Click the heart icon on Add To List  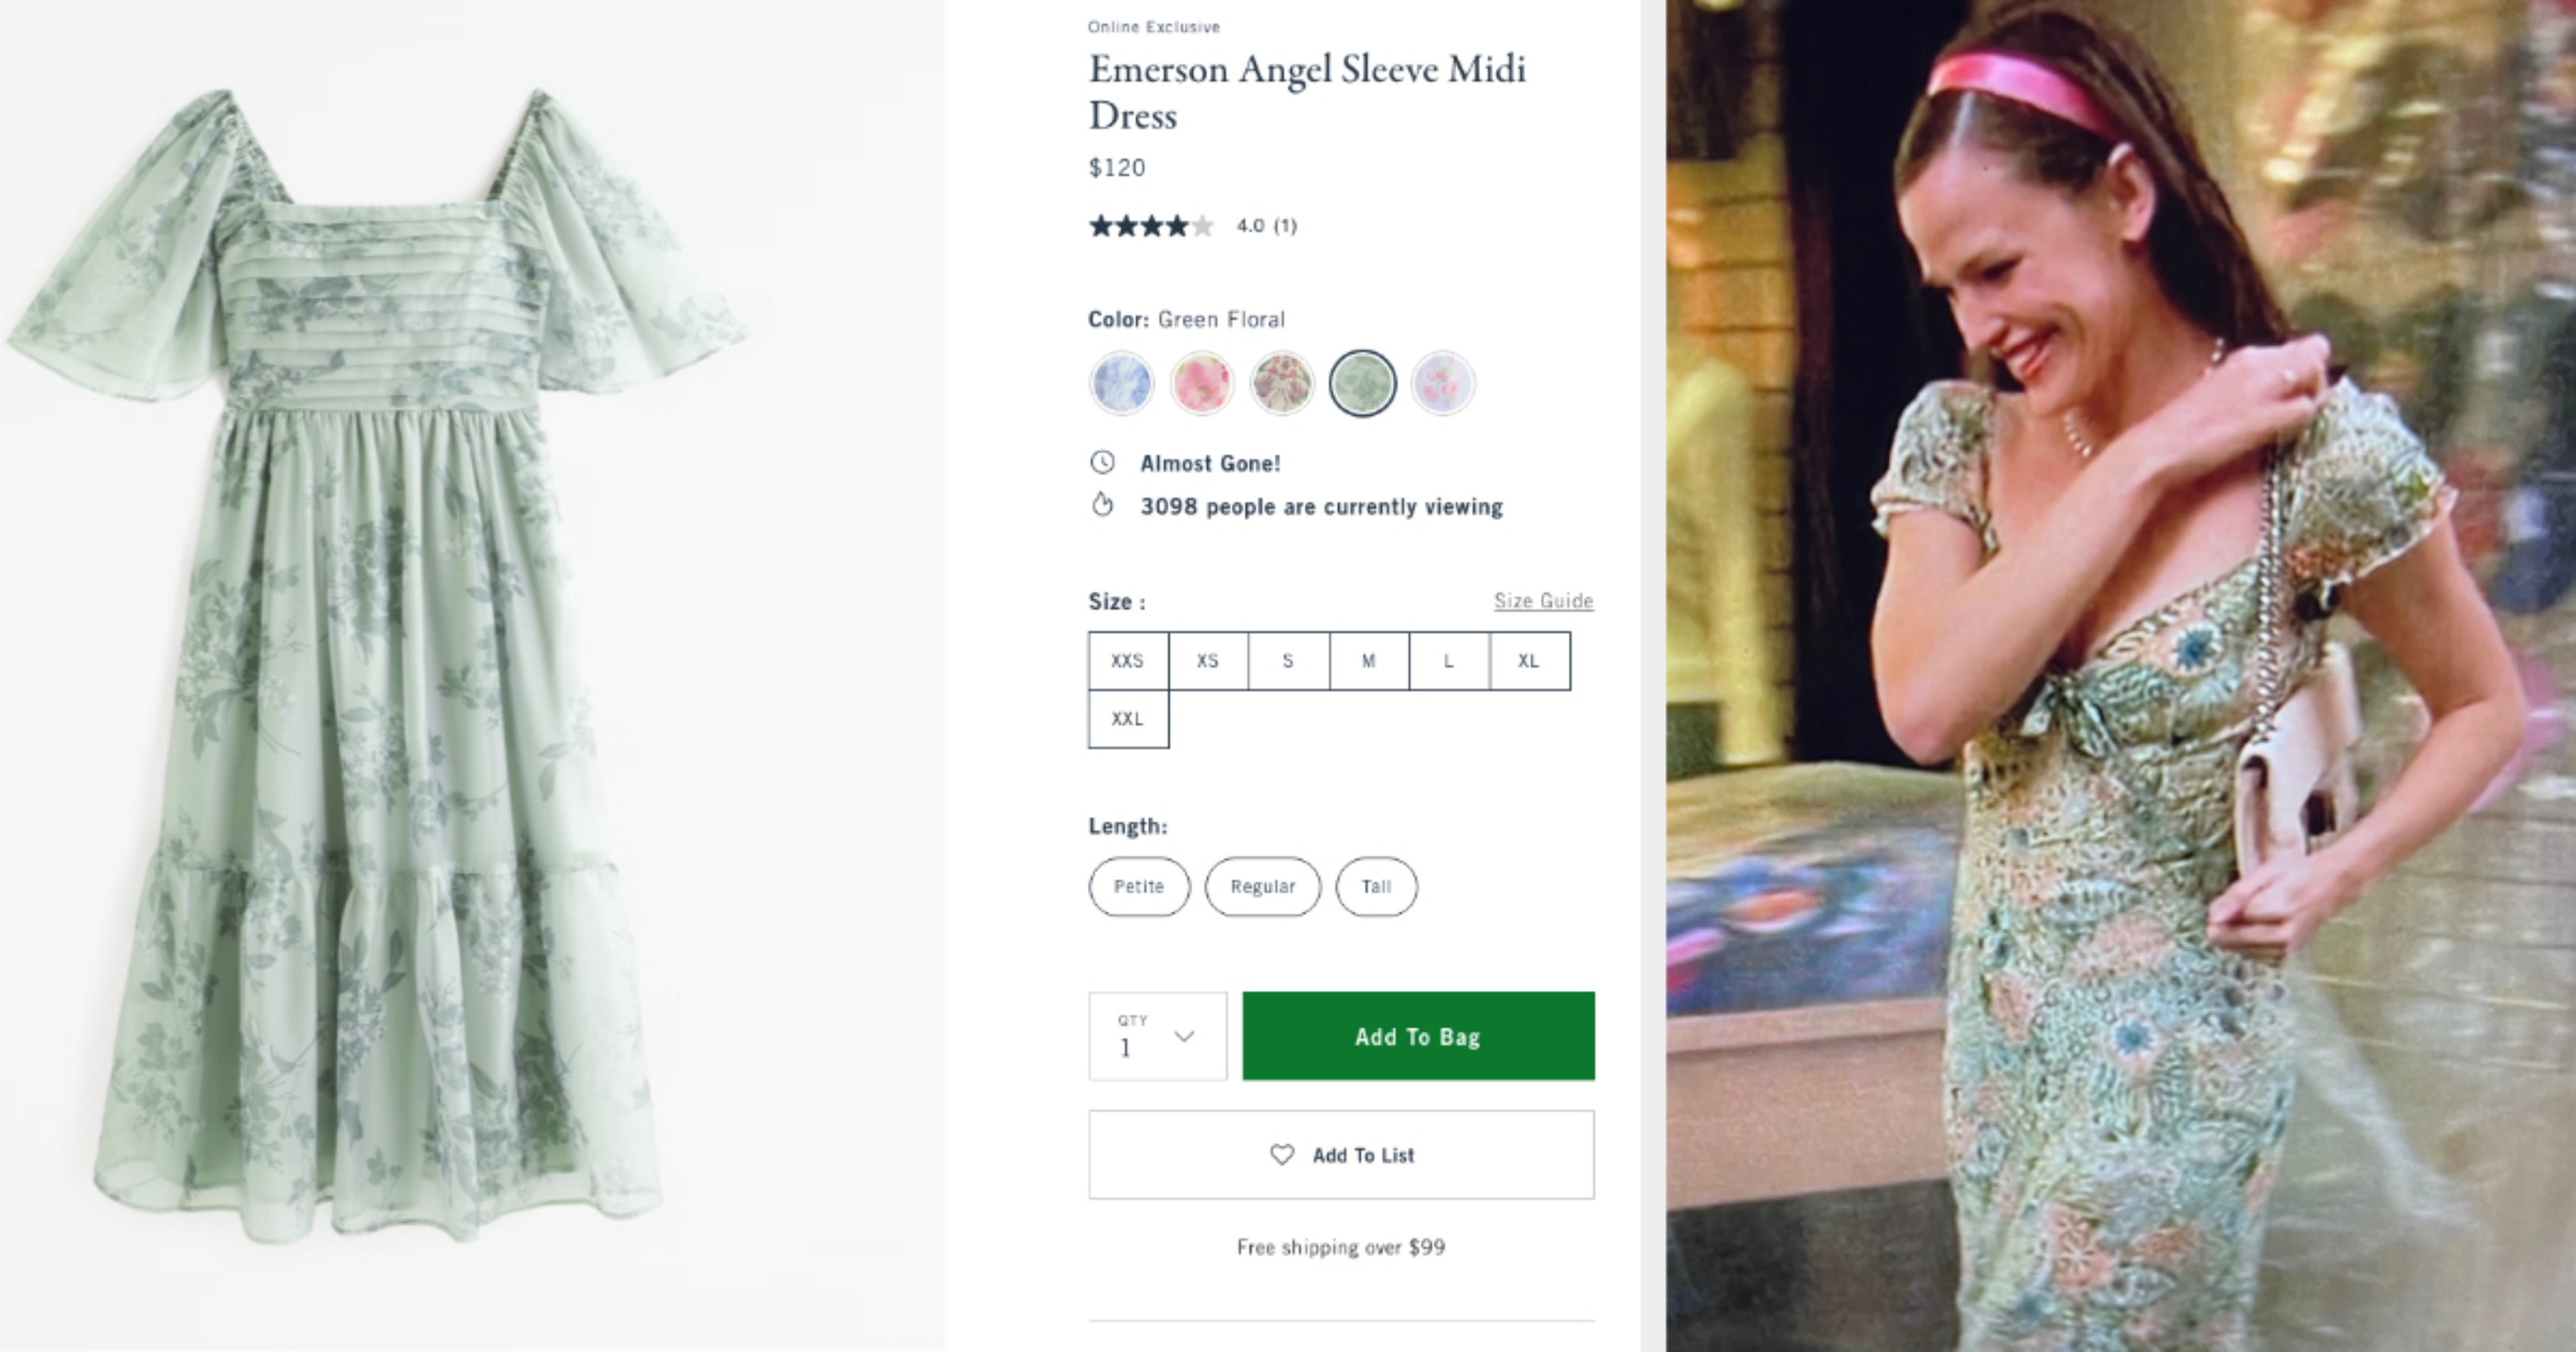coord(1282,1155)
